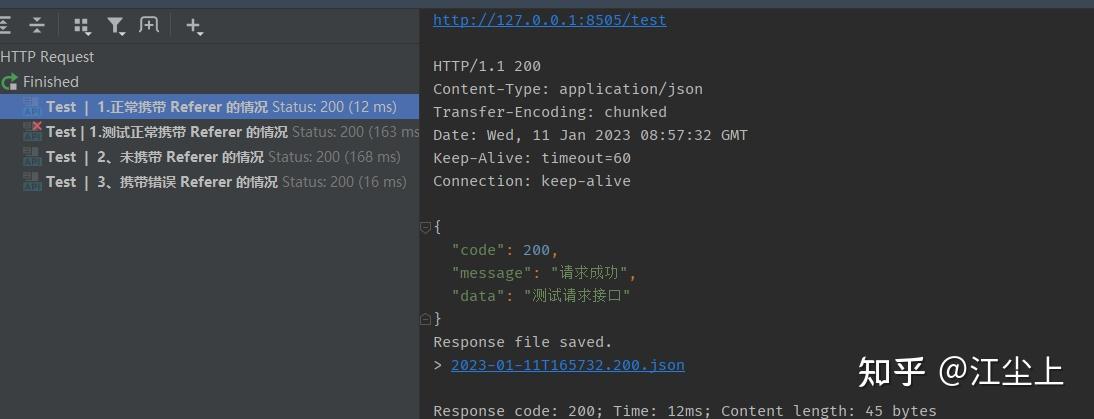Select the HTTP Request tree node
1094x419 pixels.
[47, 57]
